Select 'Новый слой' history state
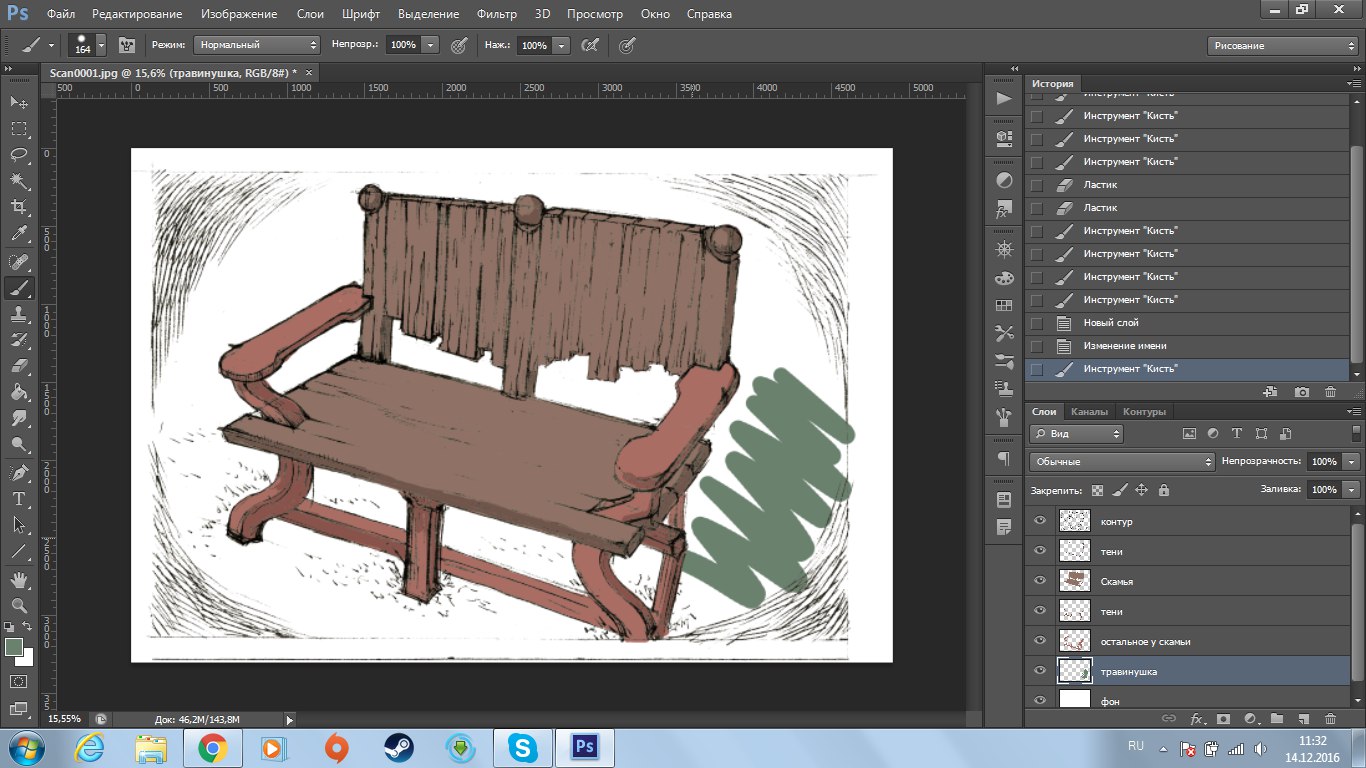 [x=1110, y=323]
